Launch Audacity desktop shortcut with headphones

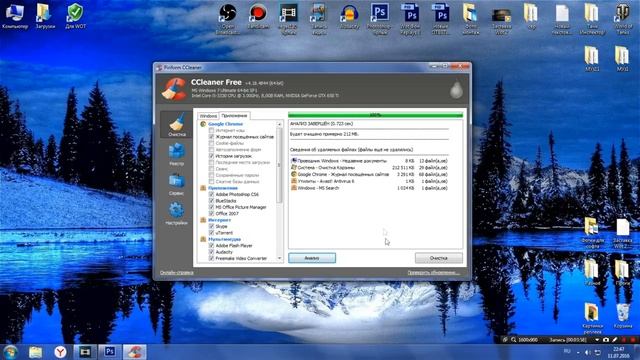(x=349, y=16)
